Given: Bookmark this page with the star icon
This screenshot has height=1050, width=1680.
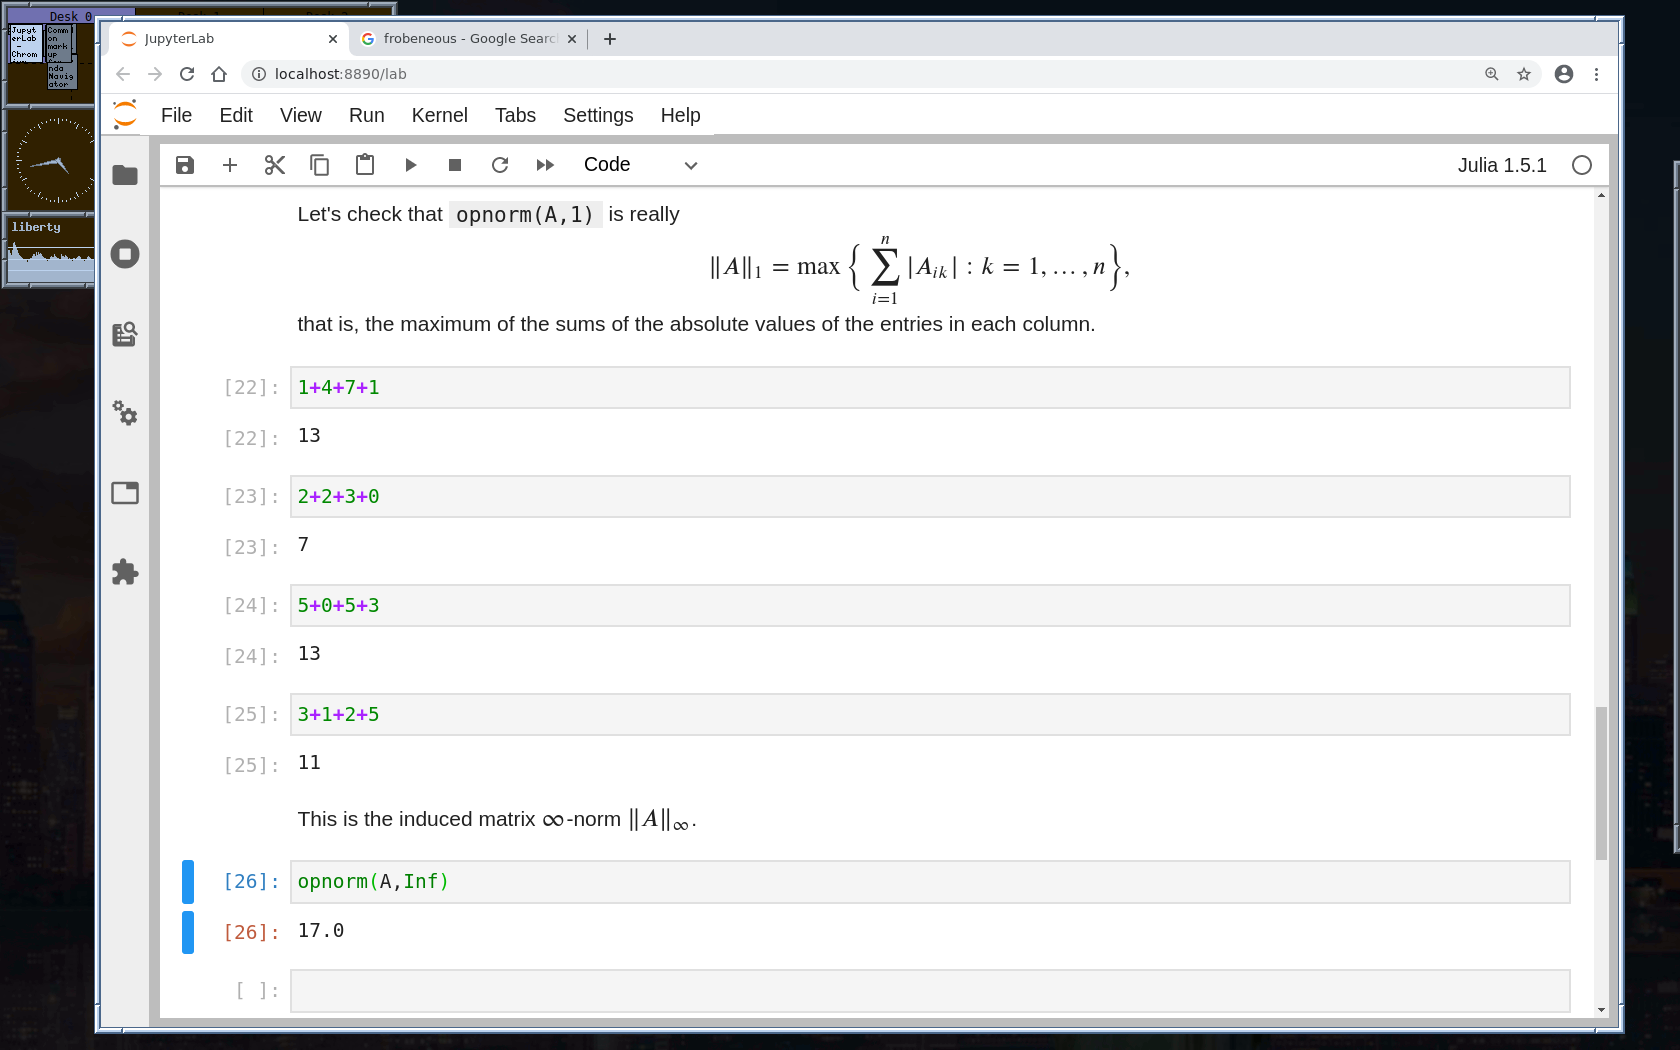Looking at the screenshot, I should click(x=1524, y=74).
